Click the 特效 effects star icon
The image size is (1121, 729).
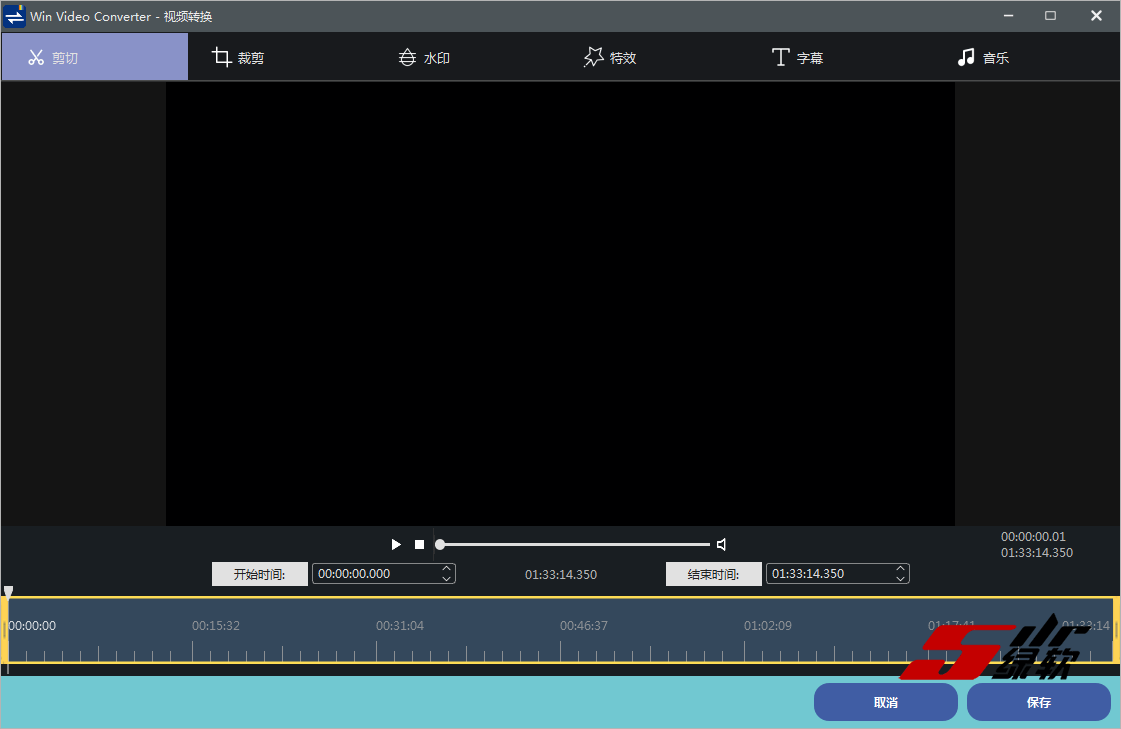(594, 58)
